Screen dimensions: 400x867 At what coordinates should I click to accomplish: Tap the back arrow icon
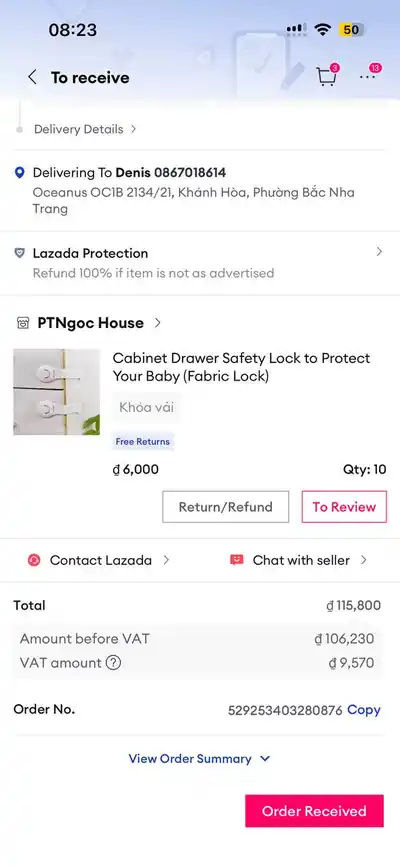33,77
